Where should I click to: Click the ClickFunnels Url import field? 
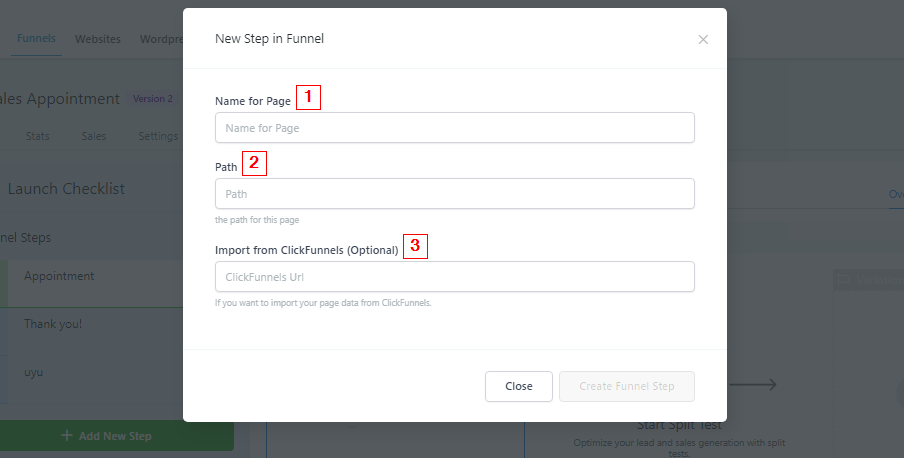[x=455, y=276]
